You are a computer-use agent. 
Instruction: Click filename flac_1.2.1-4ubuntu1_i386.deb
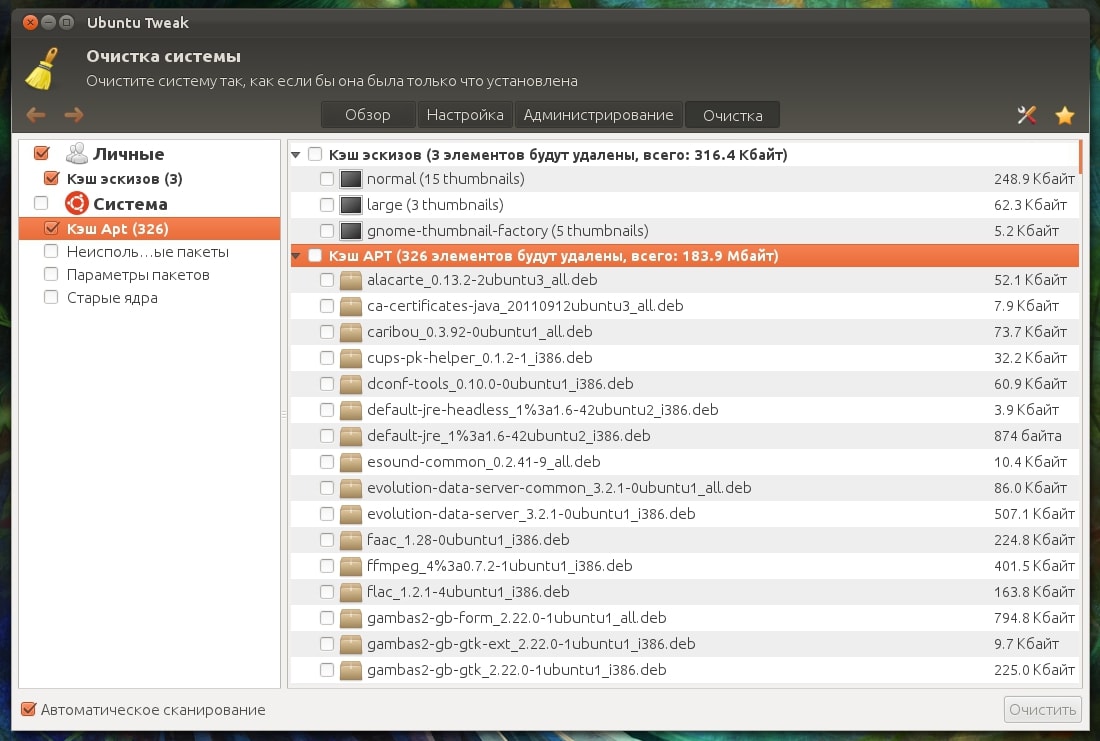tap(468, 592)
